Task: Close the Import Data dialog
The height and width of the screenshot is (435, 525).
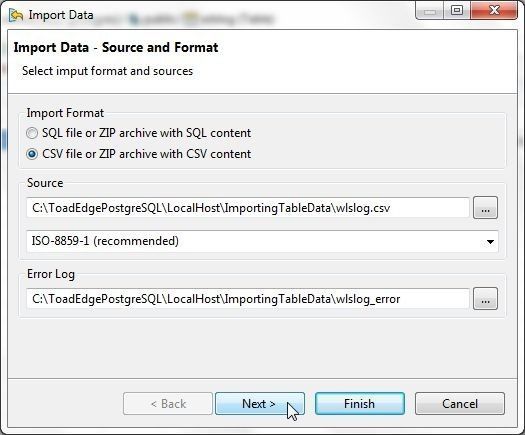Action: click(494, 10)
